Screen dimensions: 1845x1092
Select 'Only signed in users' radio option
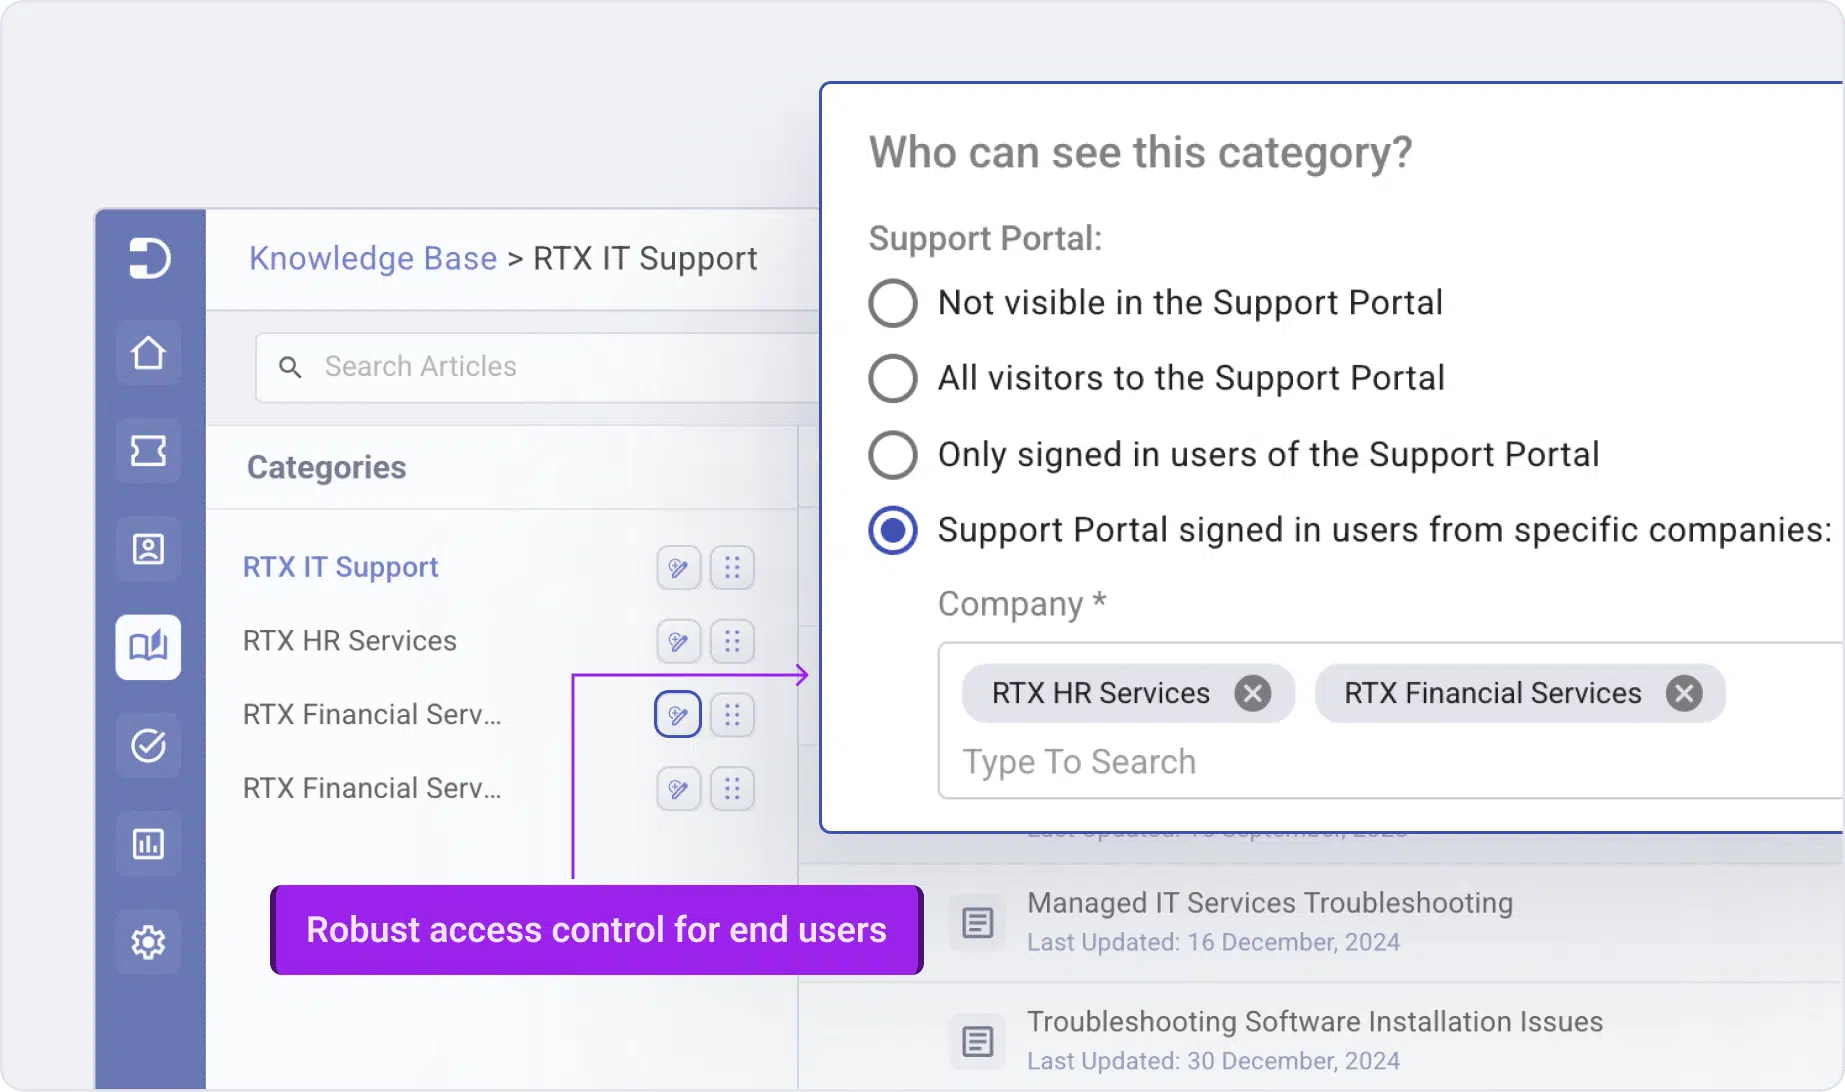(x=893, y=455)
